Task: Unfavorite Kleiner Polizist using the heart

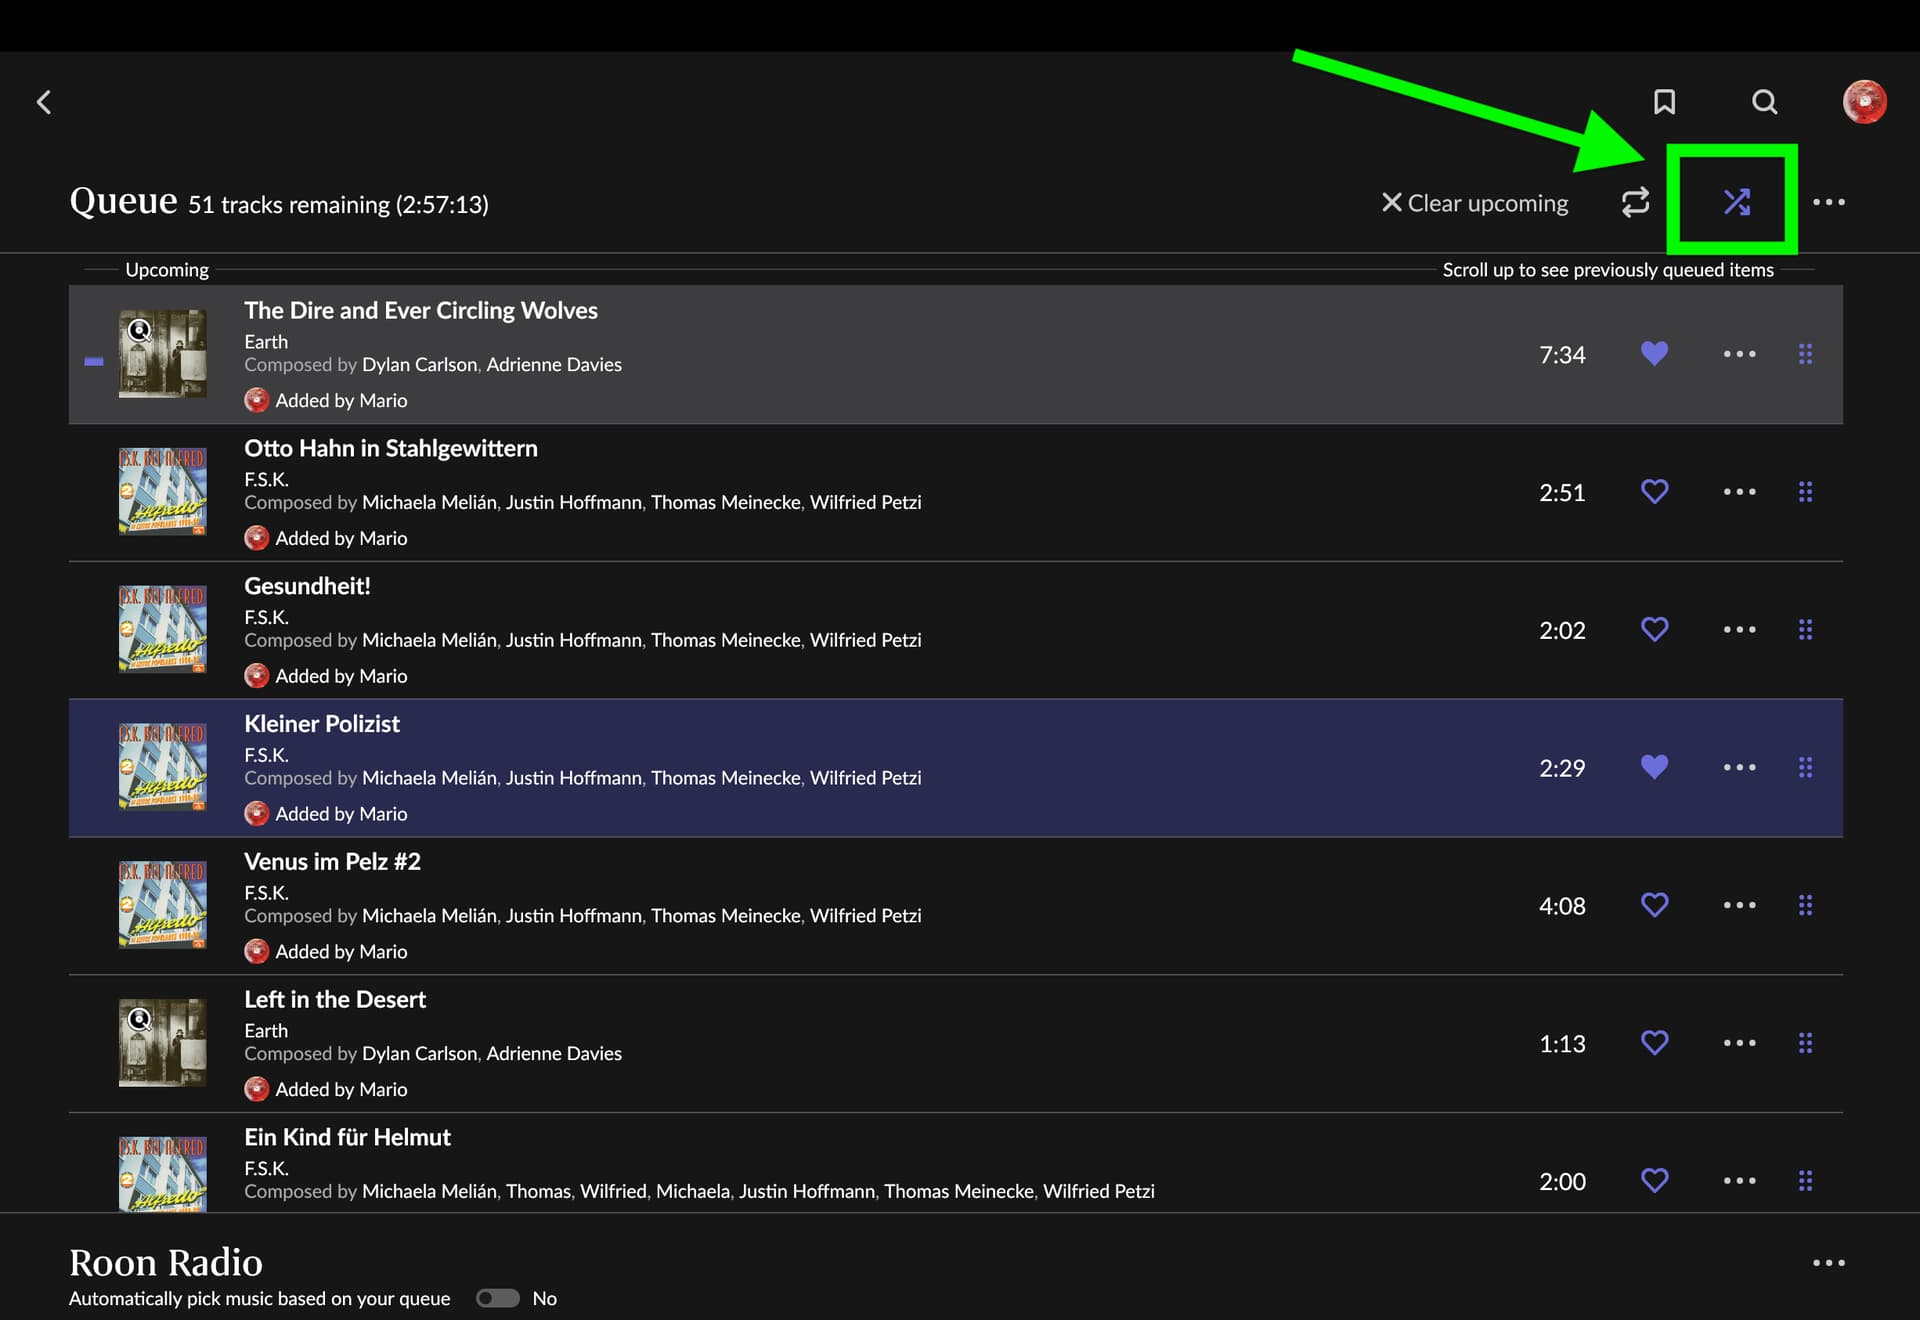Action: click(x=1654, y=767)
